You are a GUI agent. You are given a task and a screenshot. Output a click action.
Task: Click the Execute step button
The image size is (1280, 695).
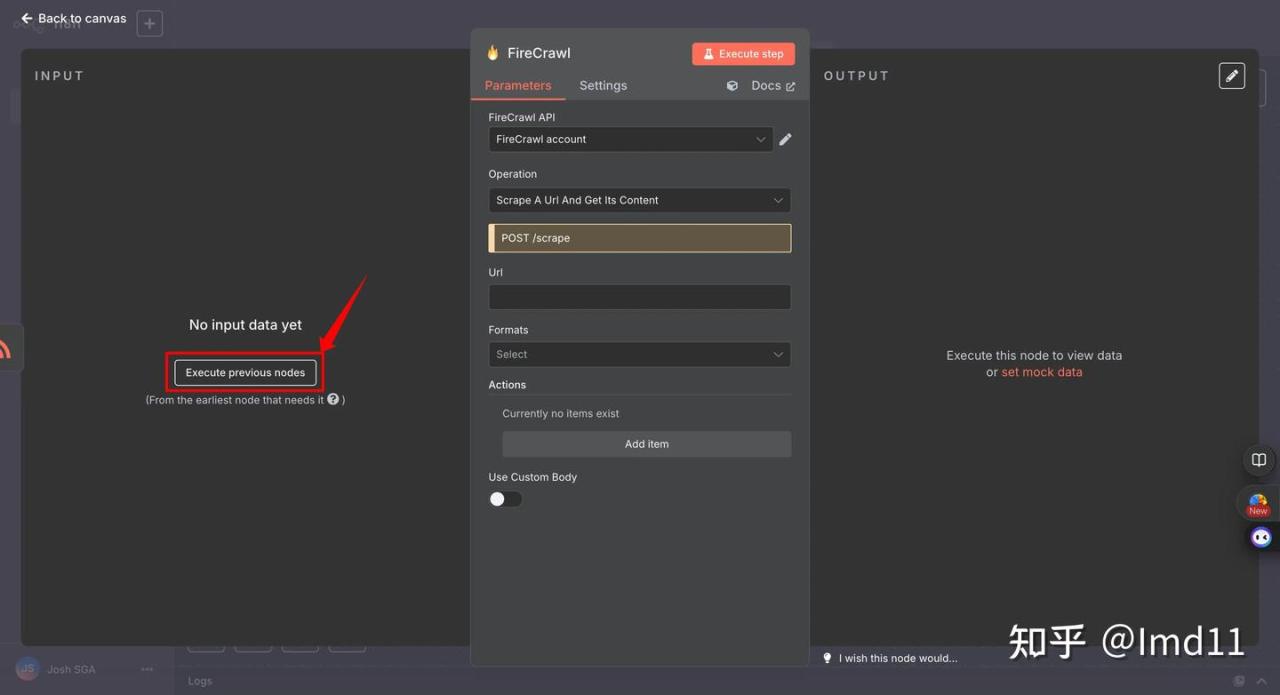pos(743,54)
